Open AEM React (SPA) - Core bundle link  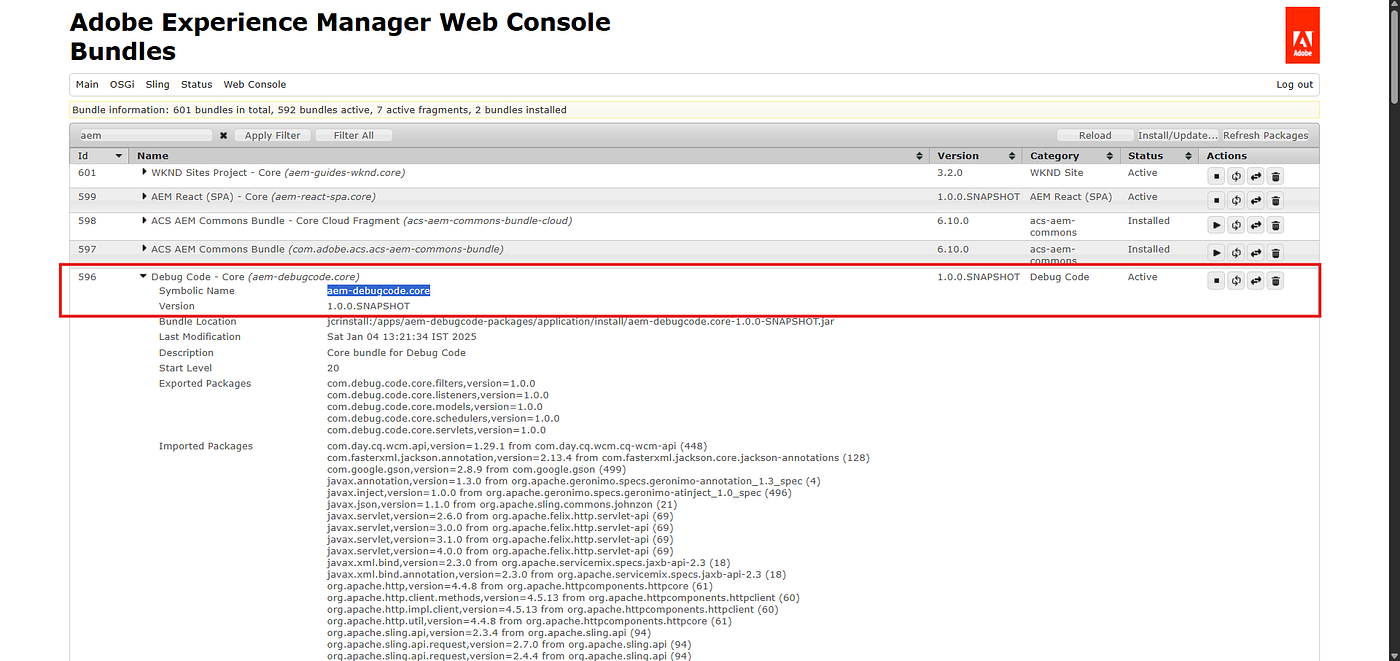point(263,197)
